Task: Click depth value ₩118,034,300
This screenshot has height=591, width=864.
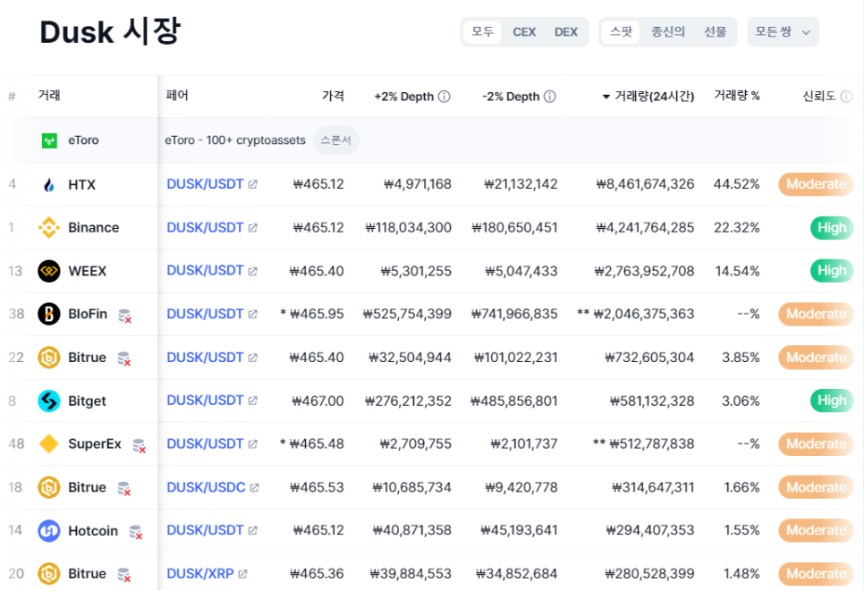Action: click(x=408, y=227)
